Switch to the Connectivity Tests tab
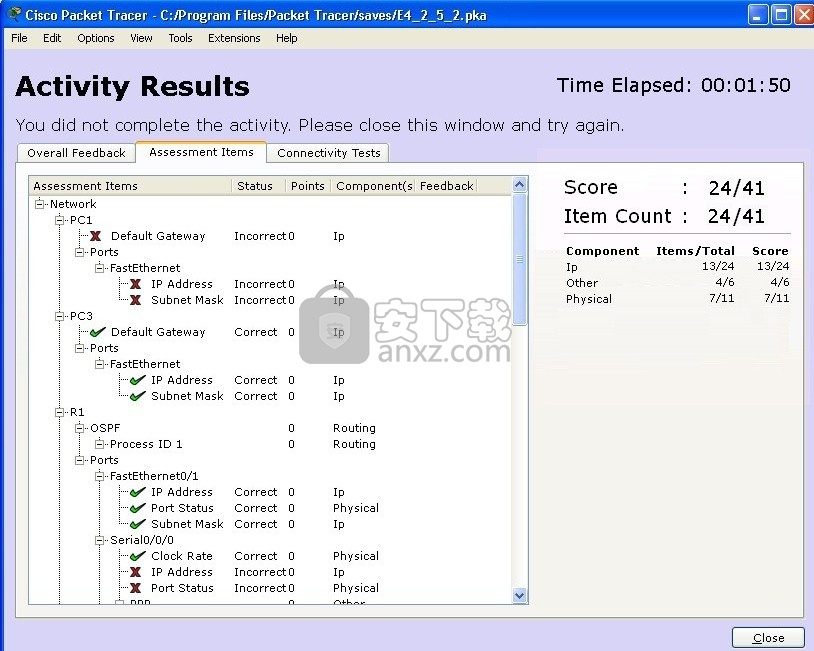 coord(329,153)
